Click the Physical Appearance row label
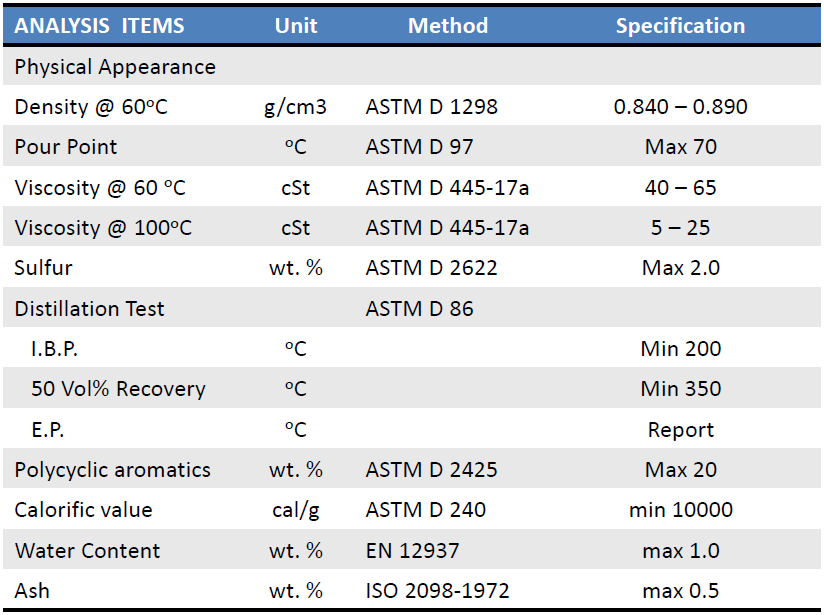The height and width of the screenshot is (615, 824). click(x=115, y=67)
